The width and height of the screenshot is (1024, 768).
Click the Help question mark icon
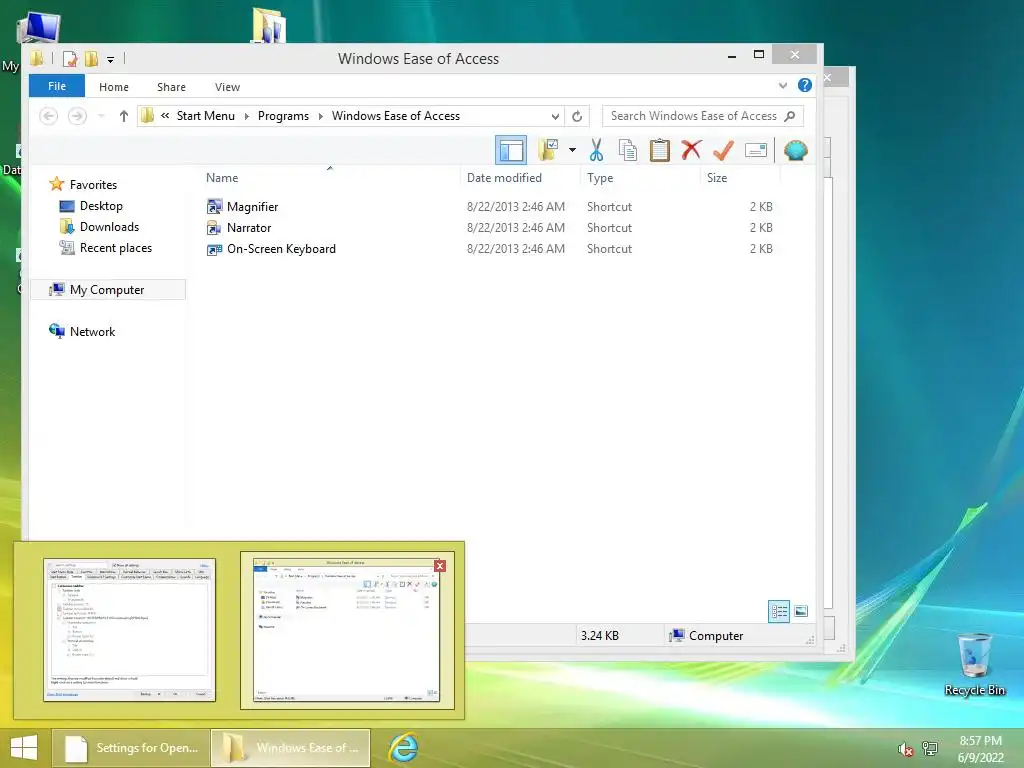coord(805,86)
